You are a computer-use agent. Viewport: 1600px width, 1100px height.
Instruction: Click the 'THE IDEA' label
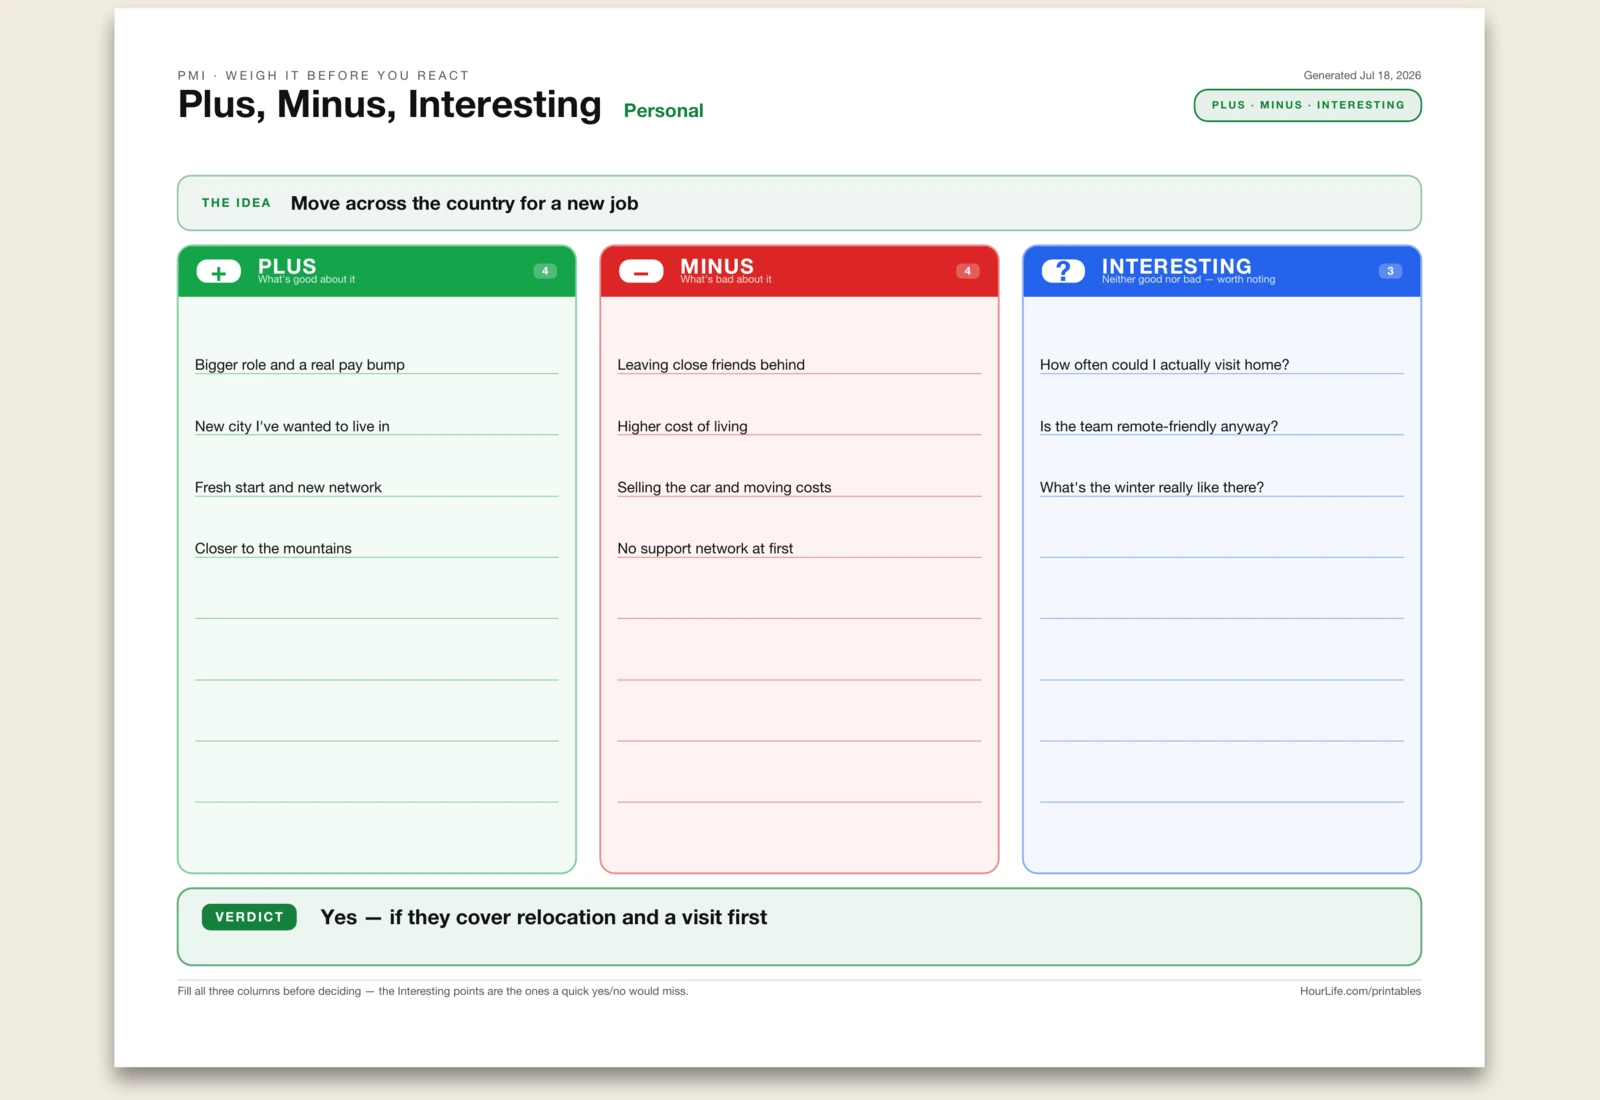[236, 203]
